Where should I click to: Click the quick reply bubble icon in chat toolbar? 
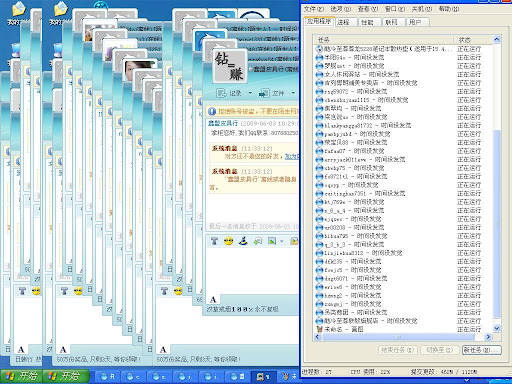(x=258, y=241)
